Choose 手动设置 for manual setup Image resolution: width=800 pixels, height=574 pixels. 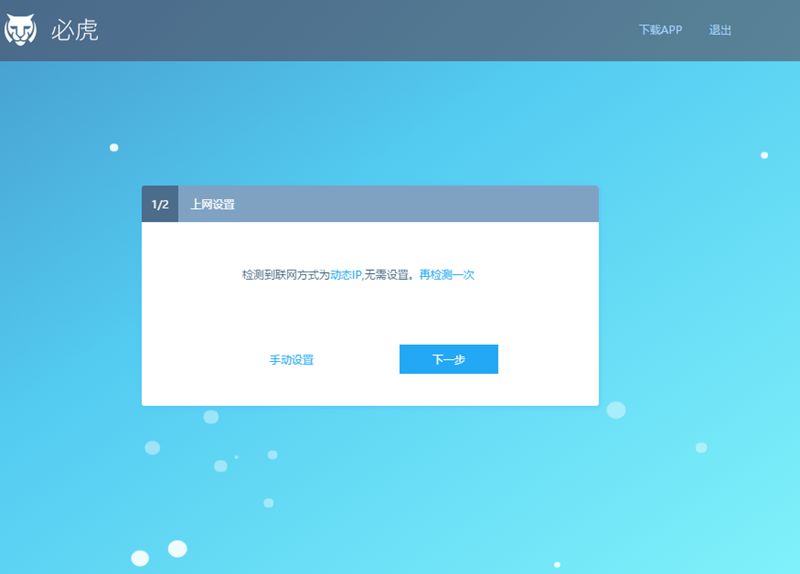pyautogui.click(x=291, y=360)
